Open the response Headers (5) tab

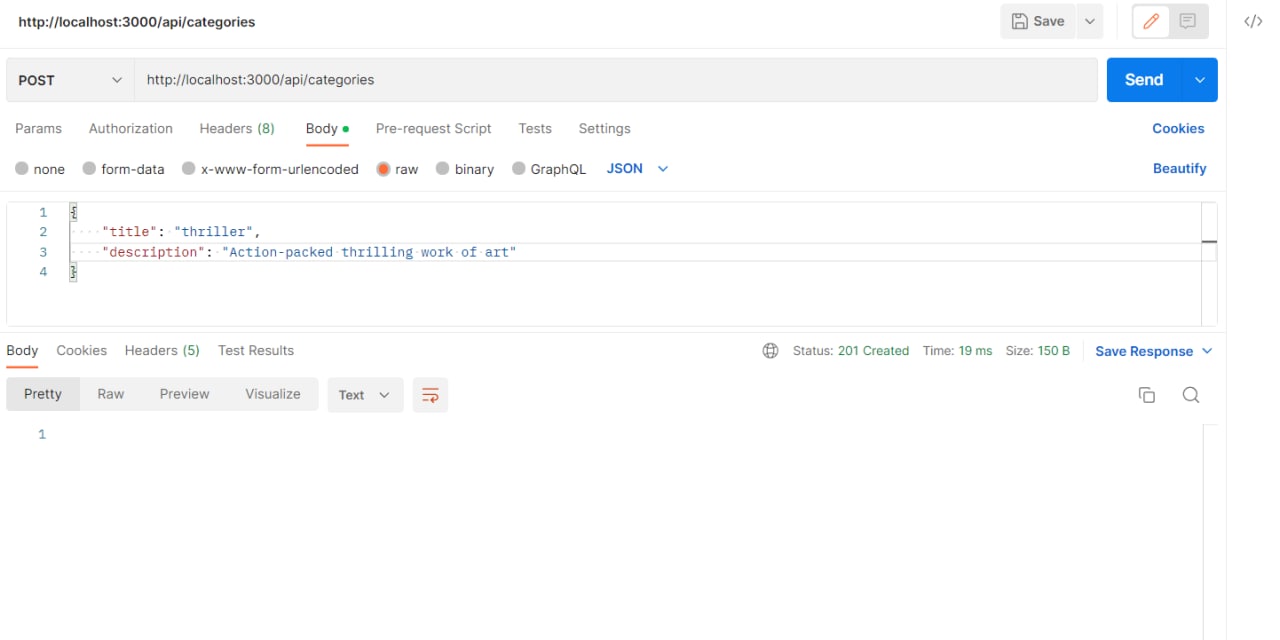point(162,351)
